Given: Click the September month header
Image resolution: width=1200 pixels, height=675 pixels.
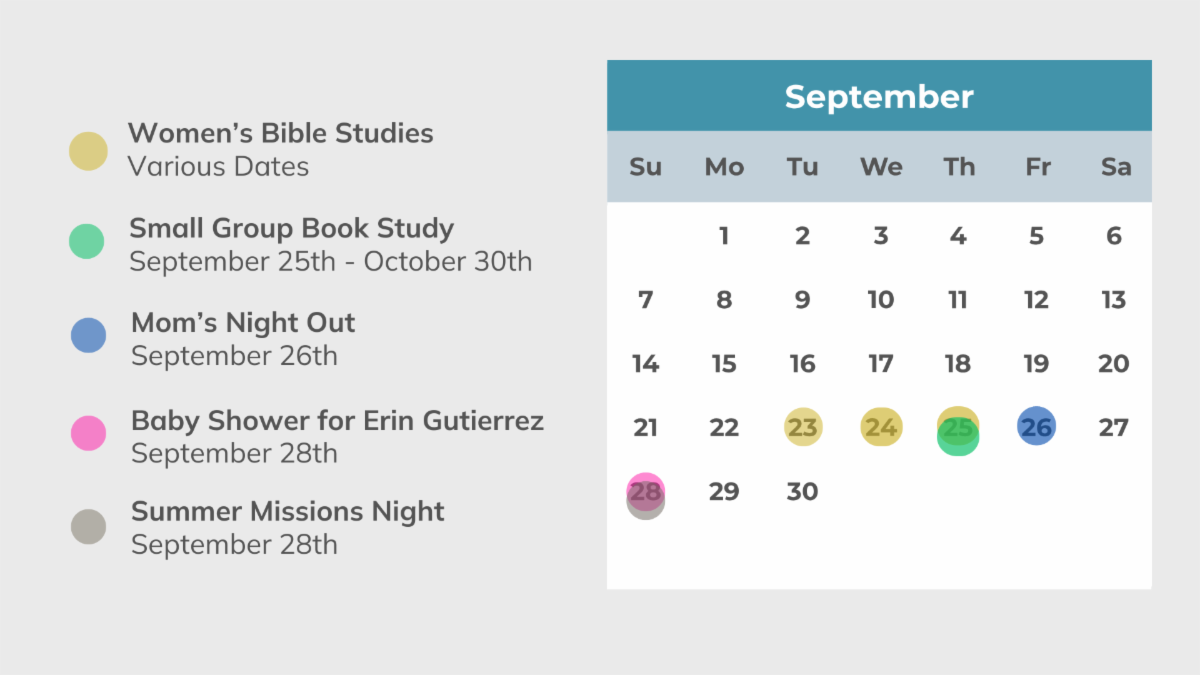Looking at the screenshot, I should 879,97.
